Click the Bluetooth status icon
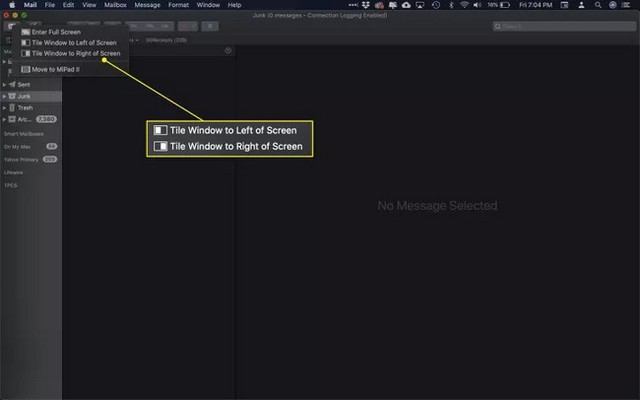 451,5
